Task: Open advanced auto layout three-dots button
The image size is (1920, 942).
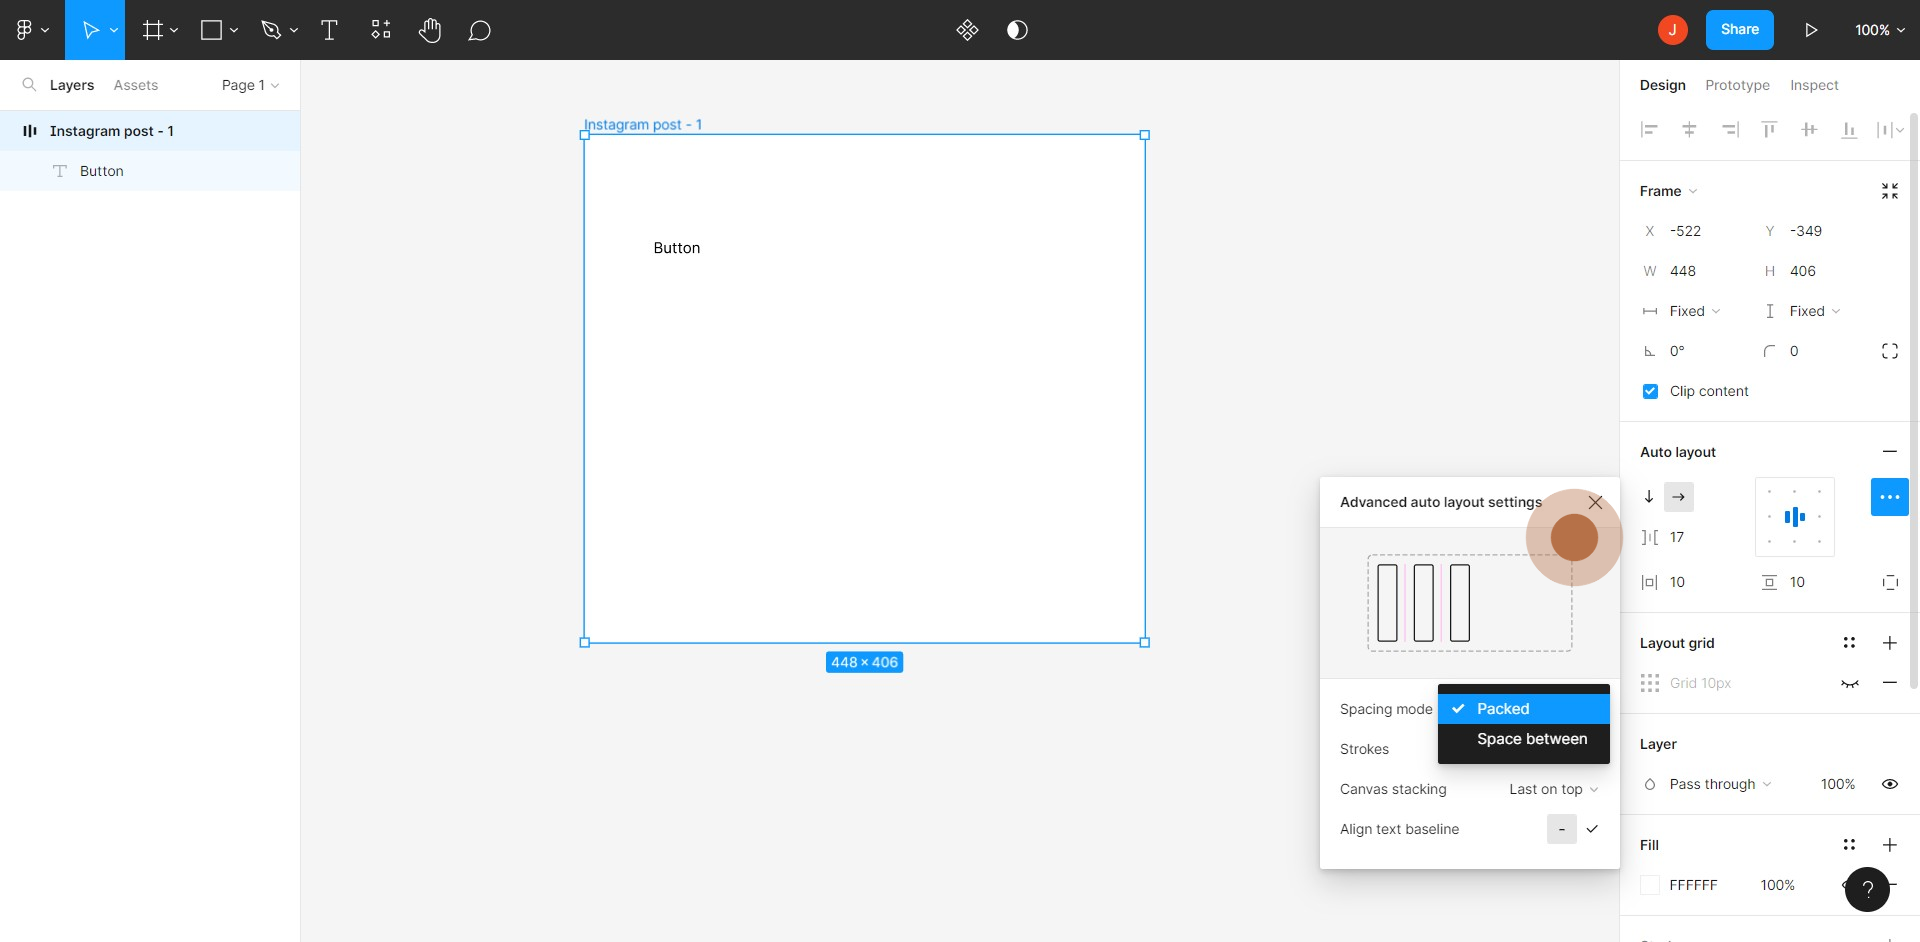Action: (1889, 497)
